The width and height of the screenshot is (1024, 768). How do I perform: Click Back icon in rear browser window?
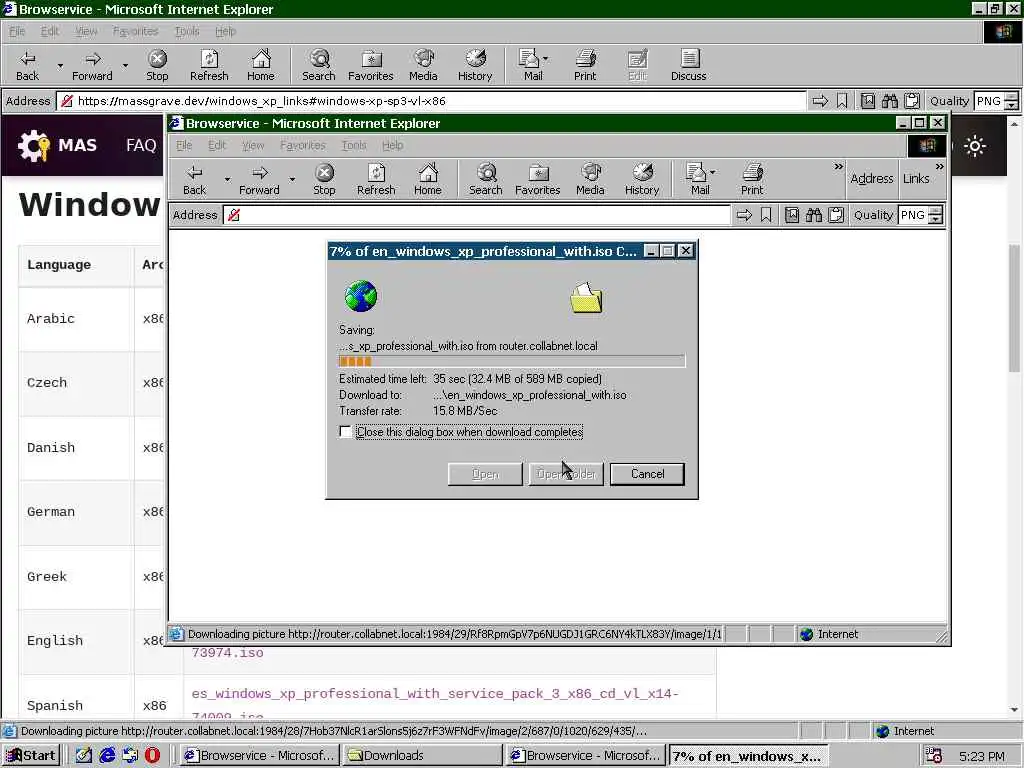[x=27, y=65]
